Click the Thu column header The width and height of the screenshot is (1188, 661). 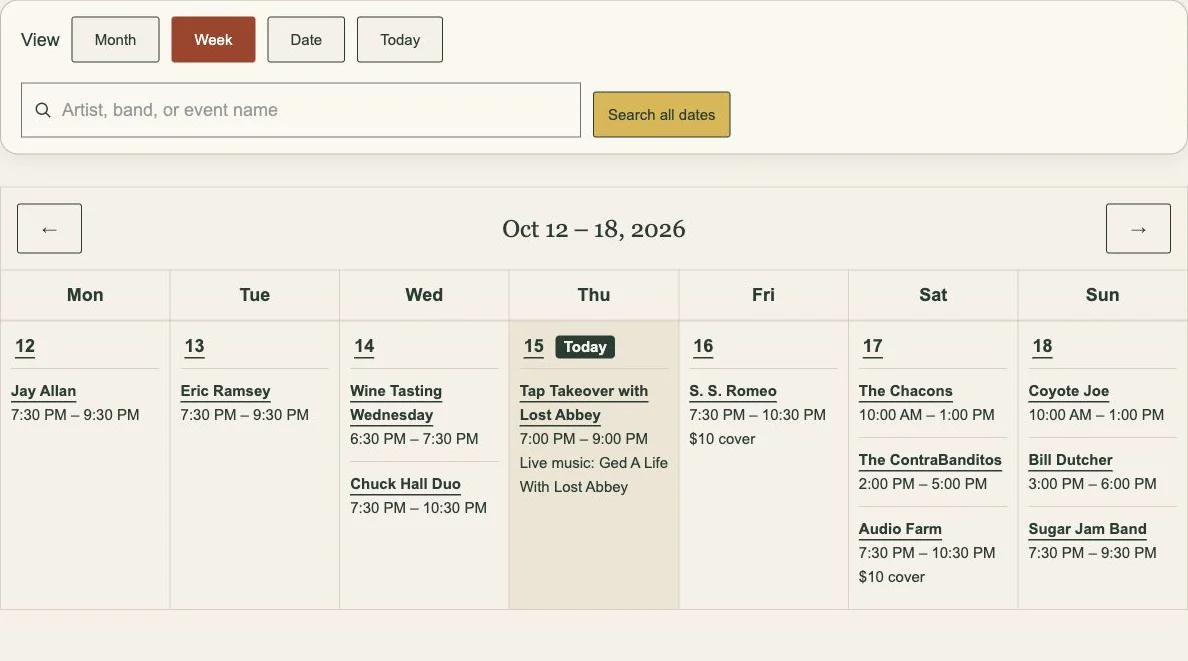click(594, 295)
